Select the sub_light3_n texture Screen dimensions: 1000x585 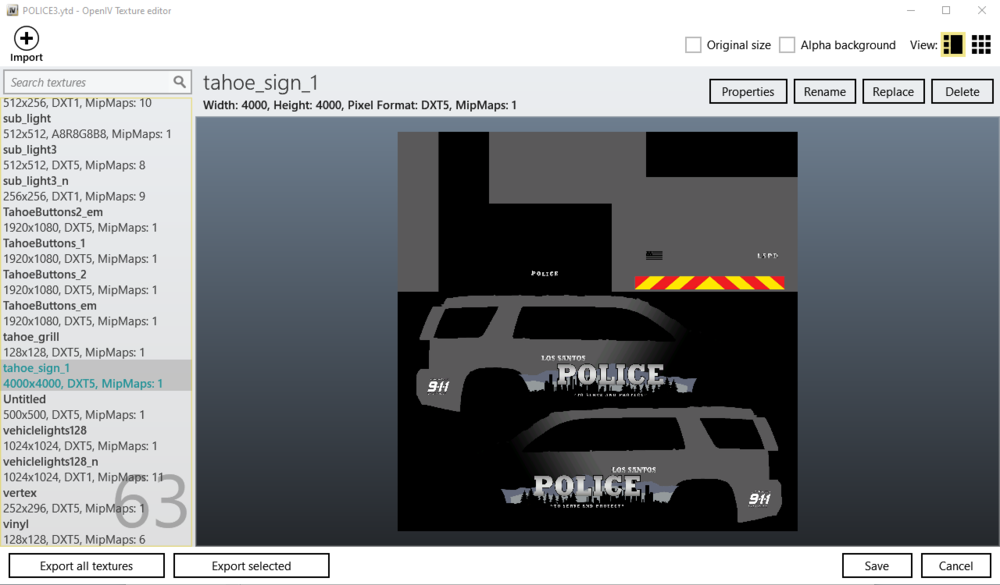click(x=96, y=189)
